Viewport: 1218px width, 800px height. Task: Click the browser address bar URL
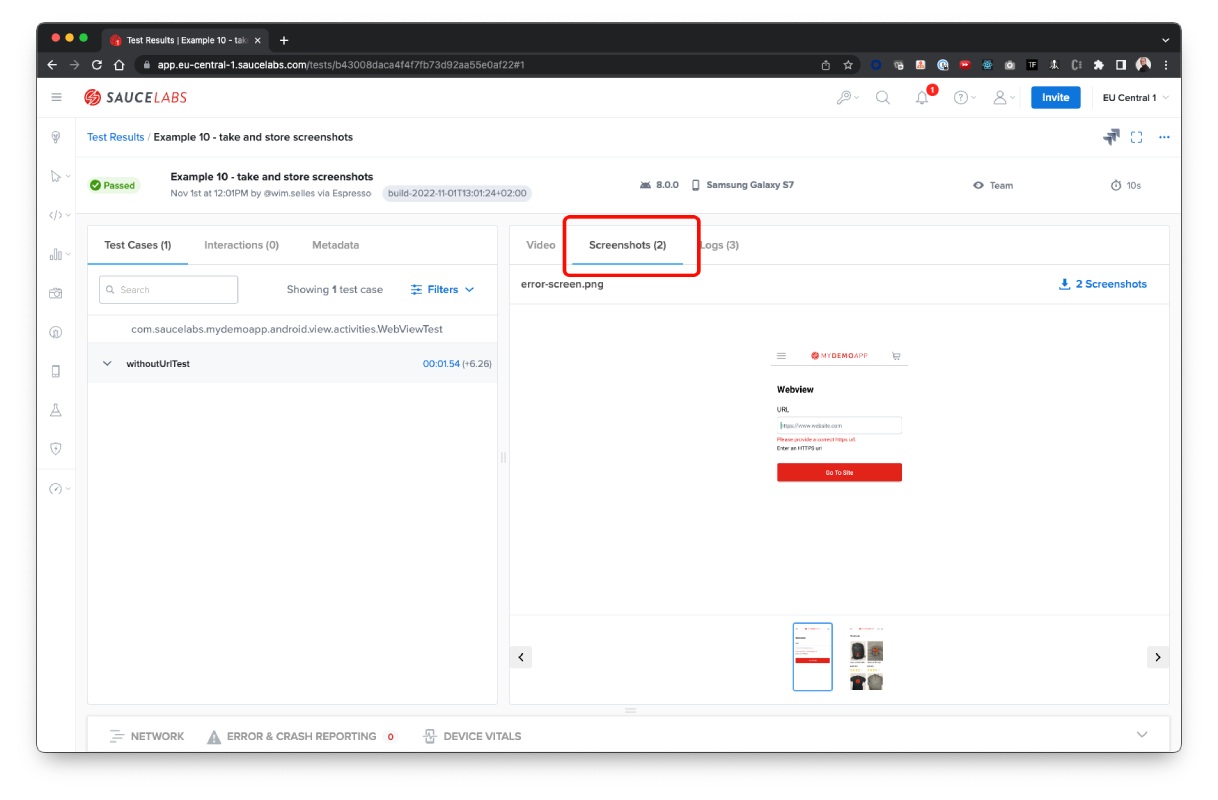pos(341,64)
